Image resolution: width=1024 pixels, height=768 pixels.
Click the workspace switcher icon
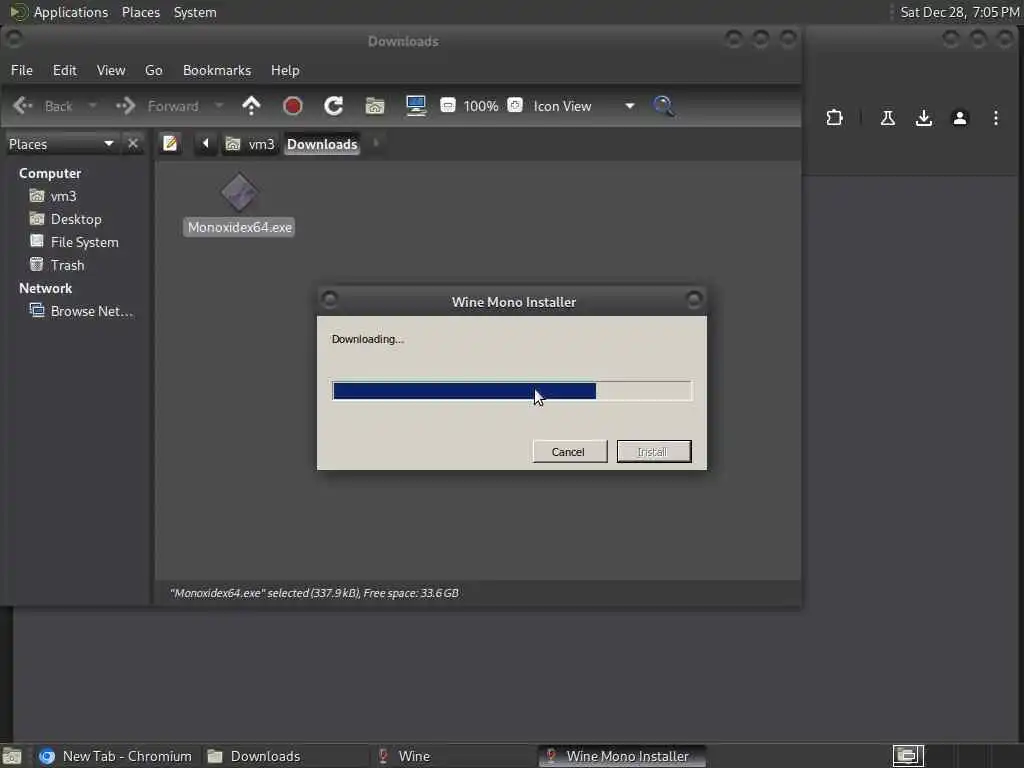click(x=908, y=756)
